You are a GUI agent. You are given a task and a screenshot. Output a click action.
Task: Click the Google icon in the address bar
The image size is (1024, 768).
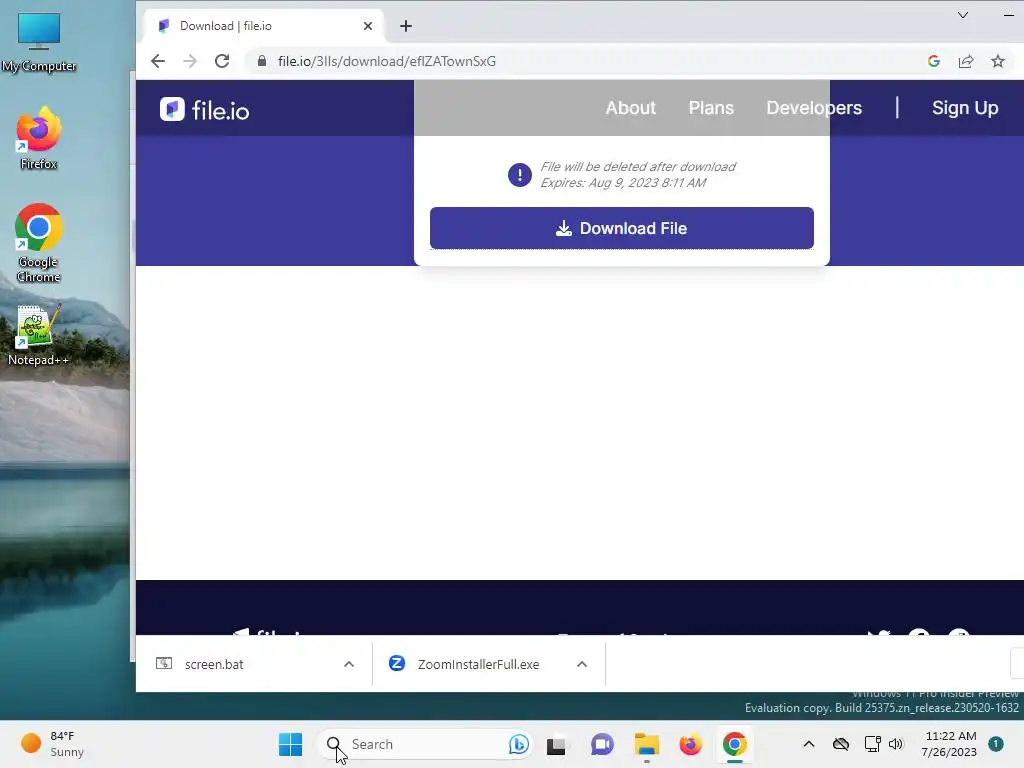coord(933,61)
